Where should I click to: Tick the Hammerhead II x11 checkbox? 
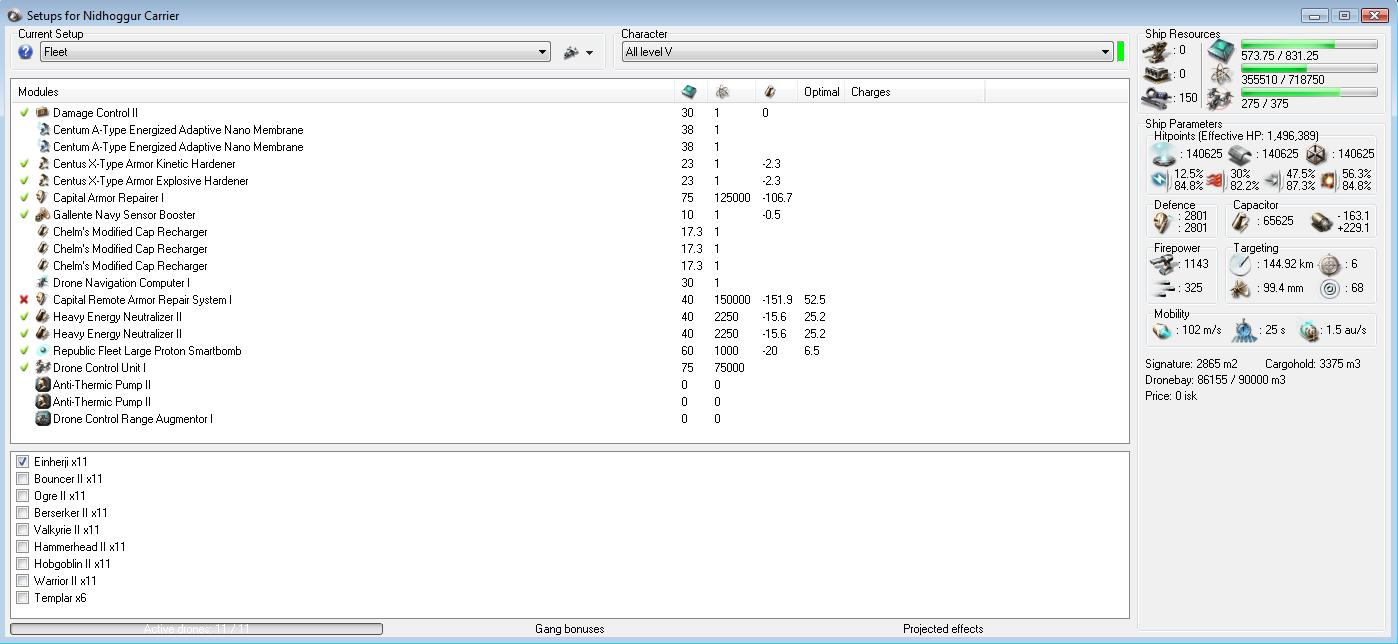point(23,547)
